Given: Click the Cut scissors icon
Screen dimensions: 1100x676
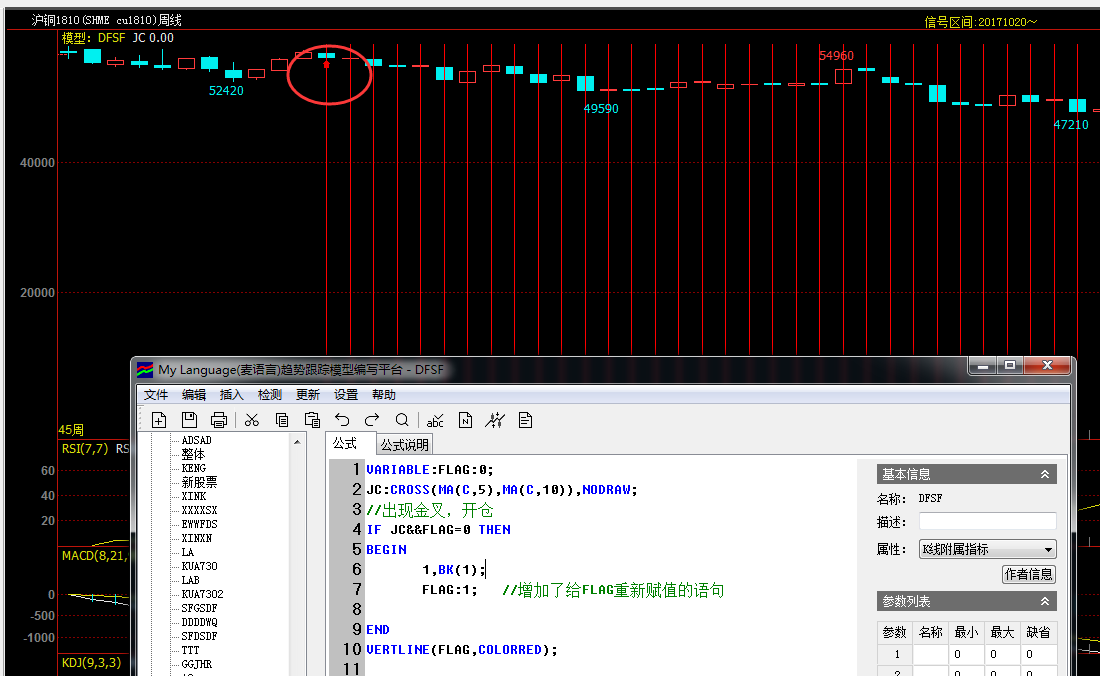Looking at the screenshot, I should pyautogui.click(x=252, y=420).
